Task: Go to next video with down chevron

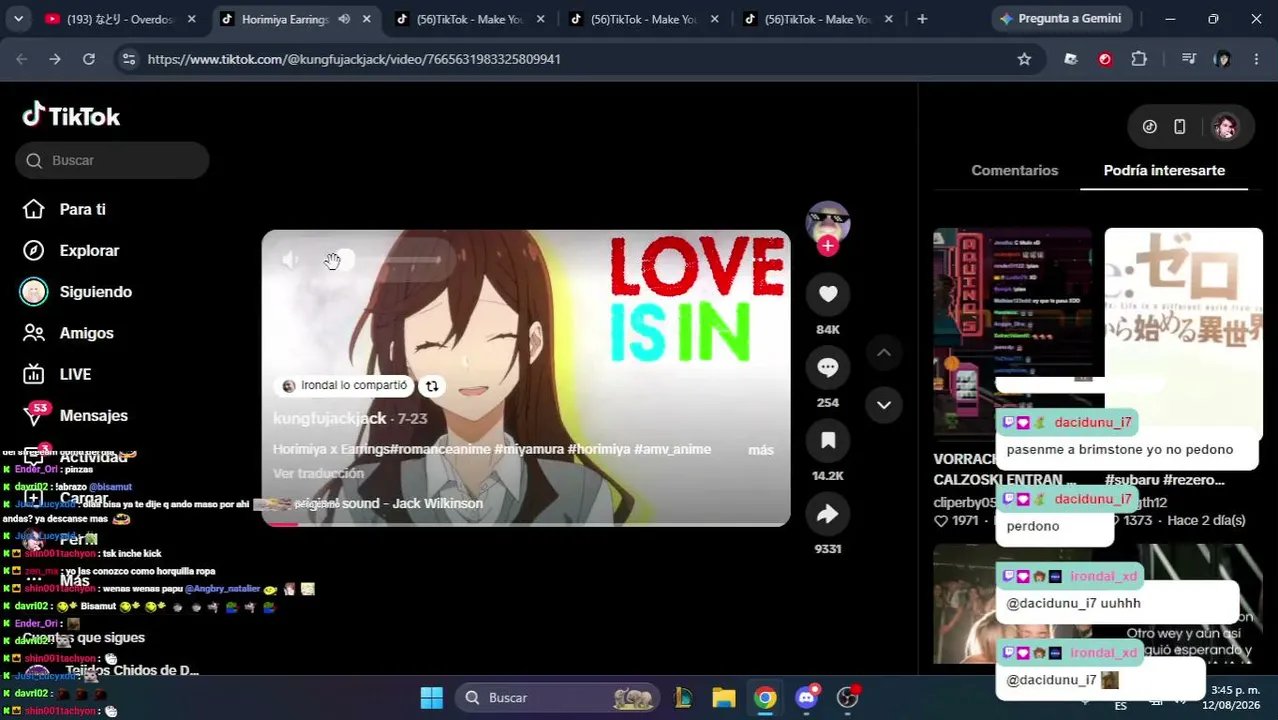Action: coord(884,405)
